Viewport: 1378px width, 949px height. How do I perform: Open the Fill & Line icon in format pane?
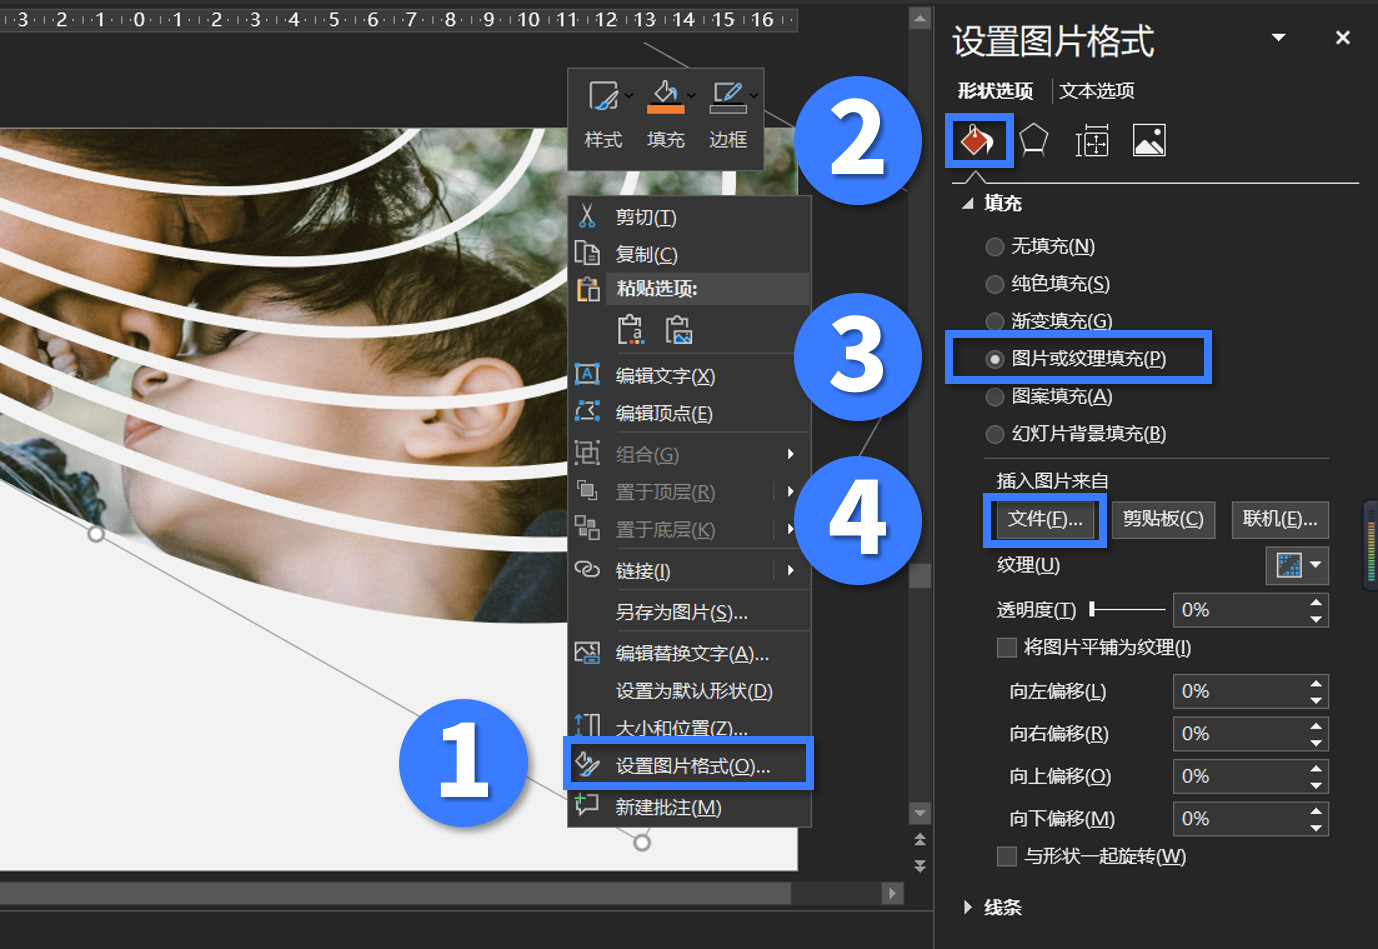[978, 140]
